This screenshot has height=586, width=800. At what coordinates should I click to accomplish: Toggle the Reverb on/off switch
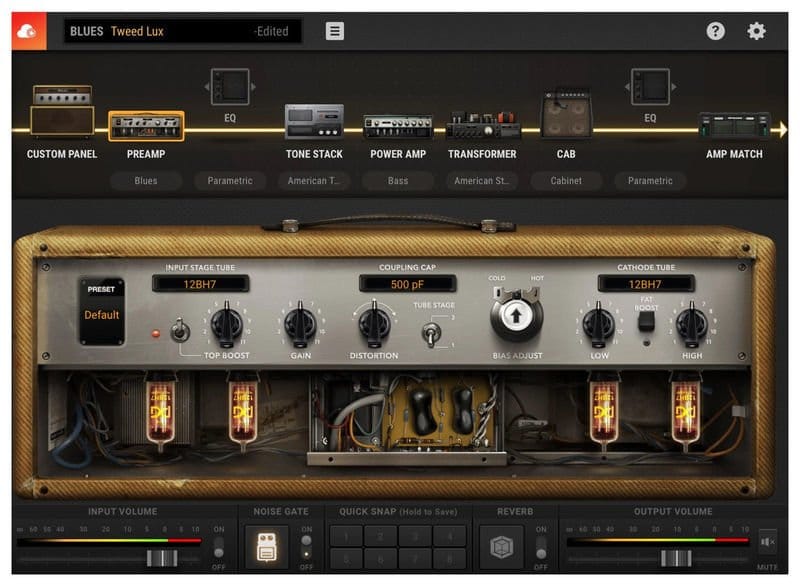point(541,547)
